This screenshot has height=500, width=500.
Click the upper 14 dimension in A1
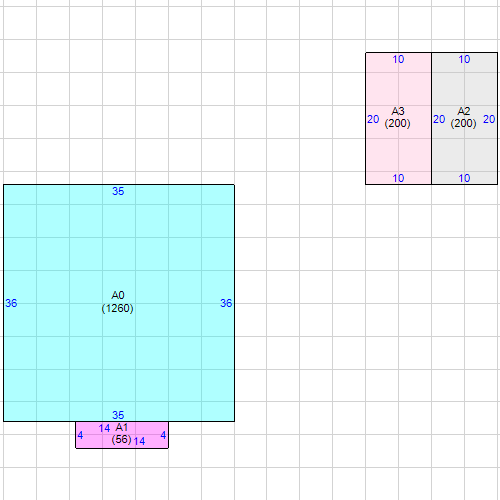point(104,428)
